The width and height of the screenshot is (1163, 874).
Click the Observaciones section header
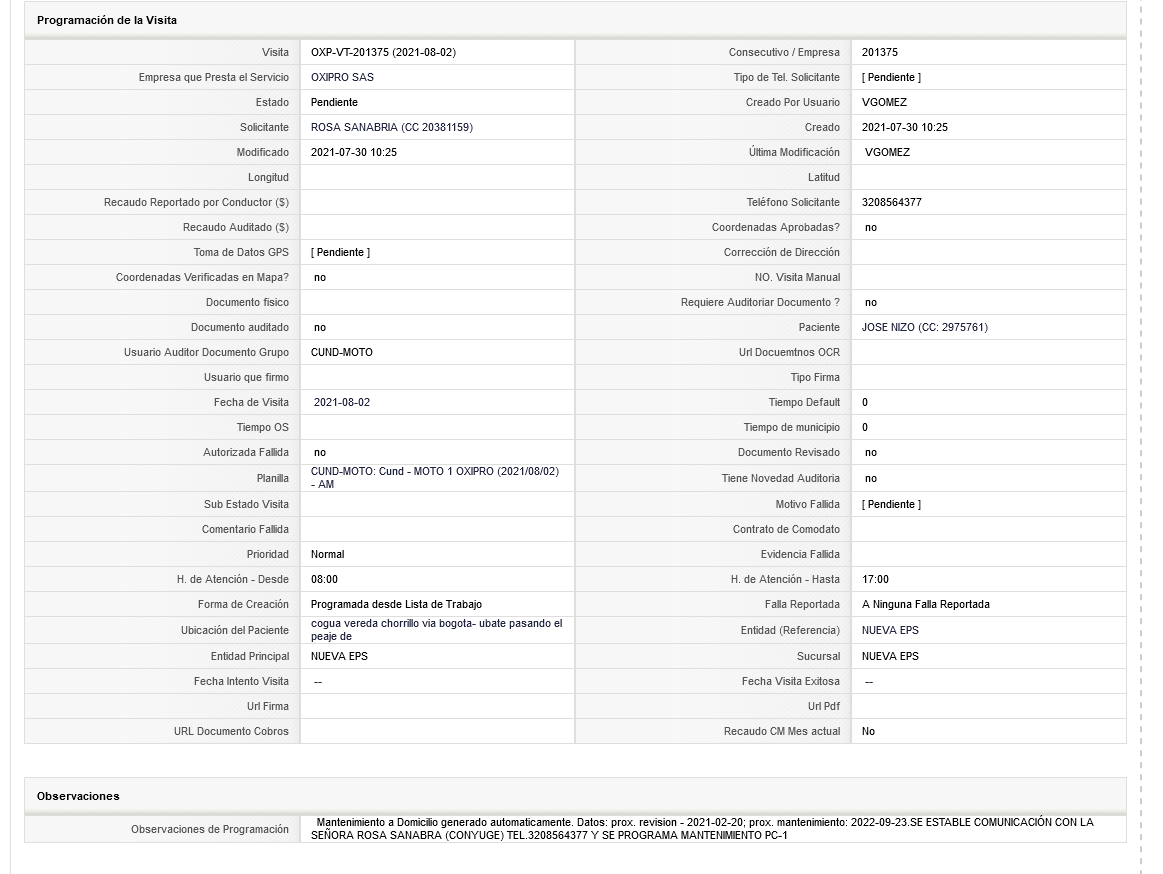coord(78,796)
